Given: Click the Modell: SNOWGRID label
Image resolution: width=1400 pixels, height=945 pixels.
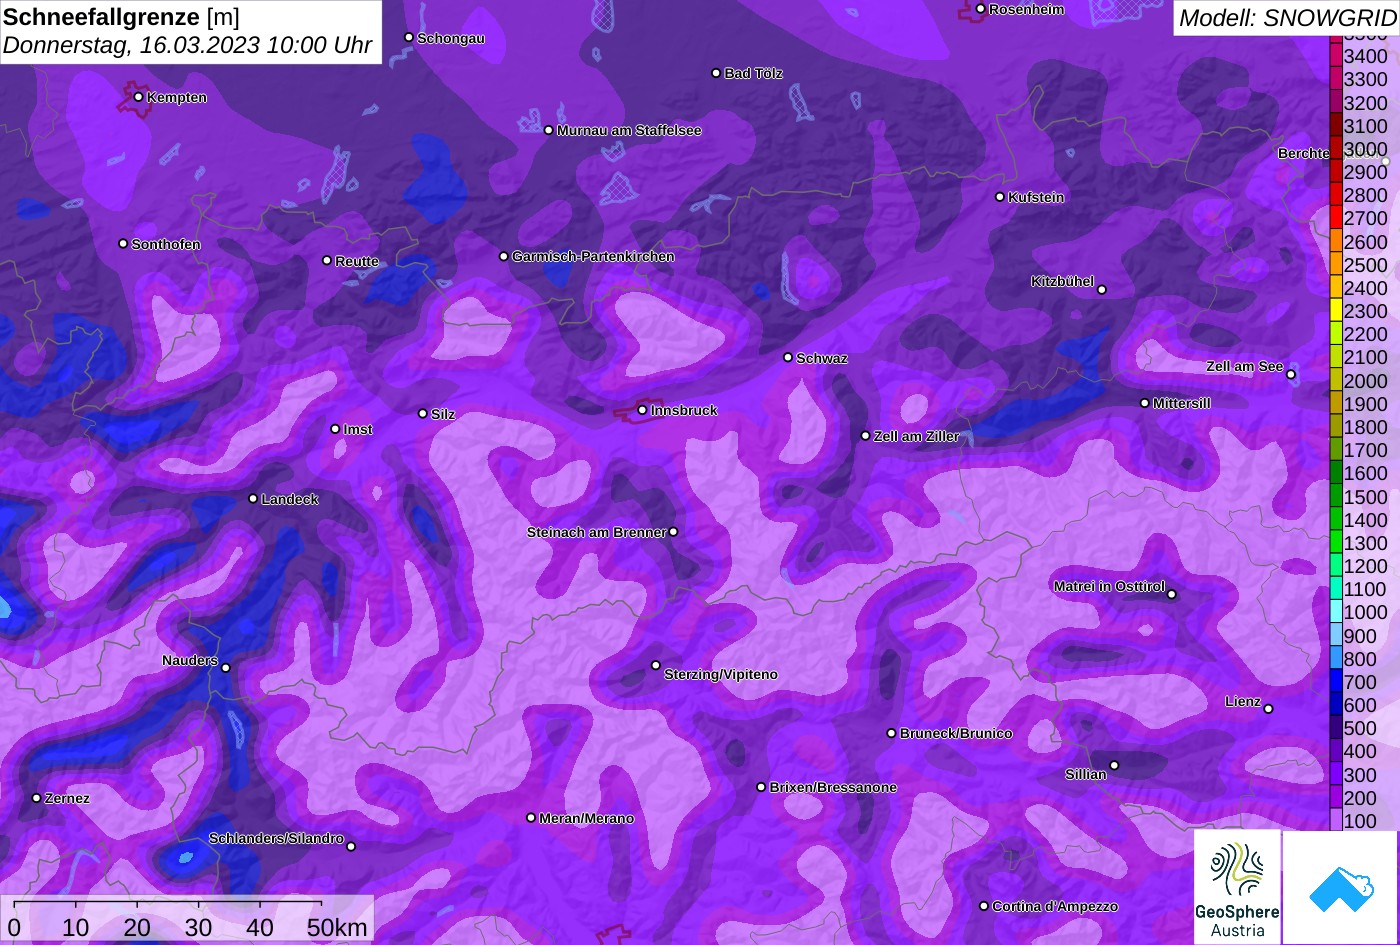Looking at the screenshot, I should coord(1286,17).
